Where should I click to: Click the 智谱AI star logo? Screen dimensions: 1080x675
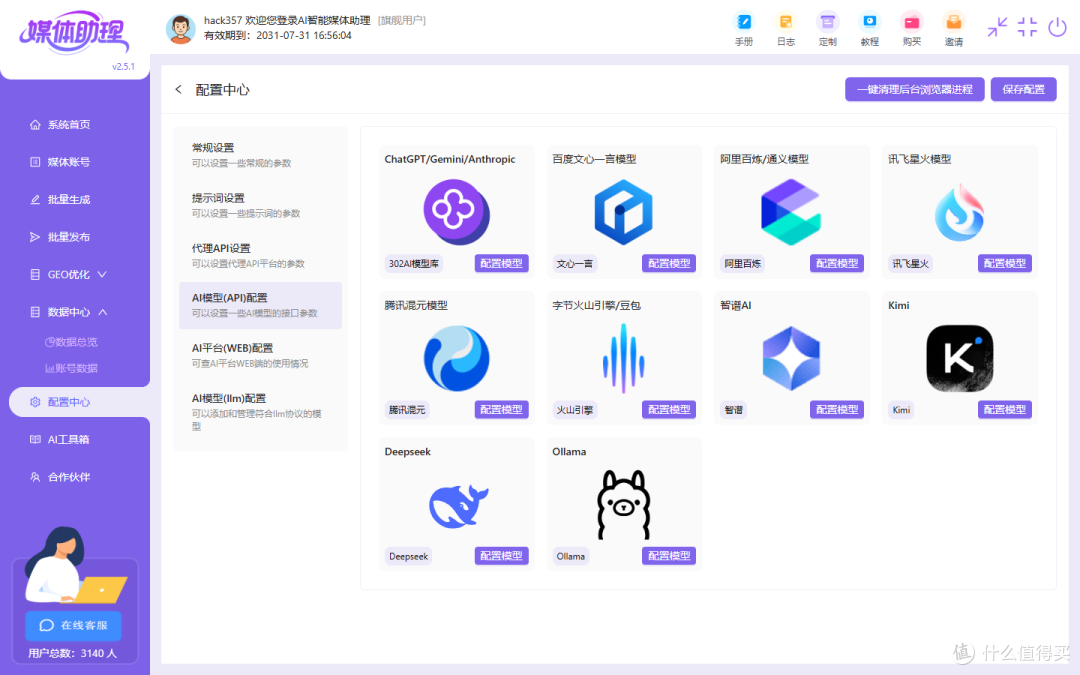[x=791, y=358]
